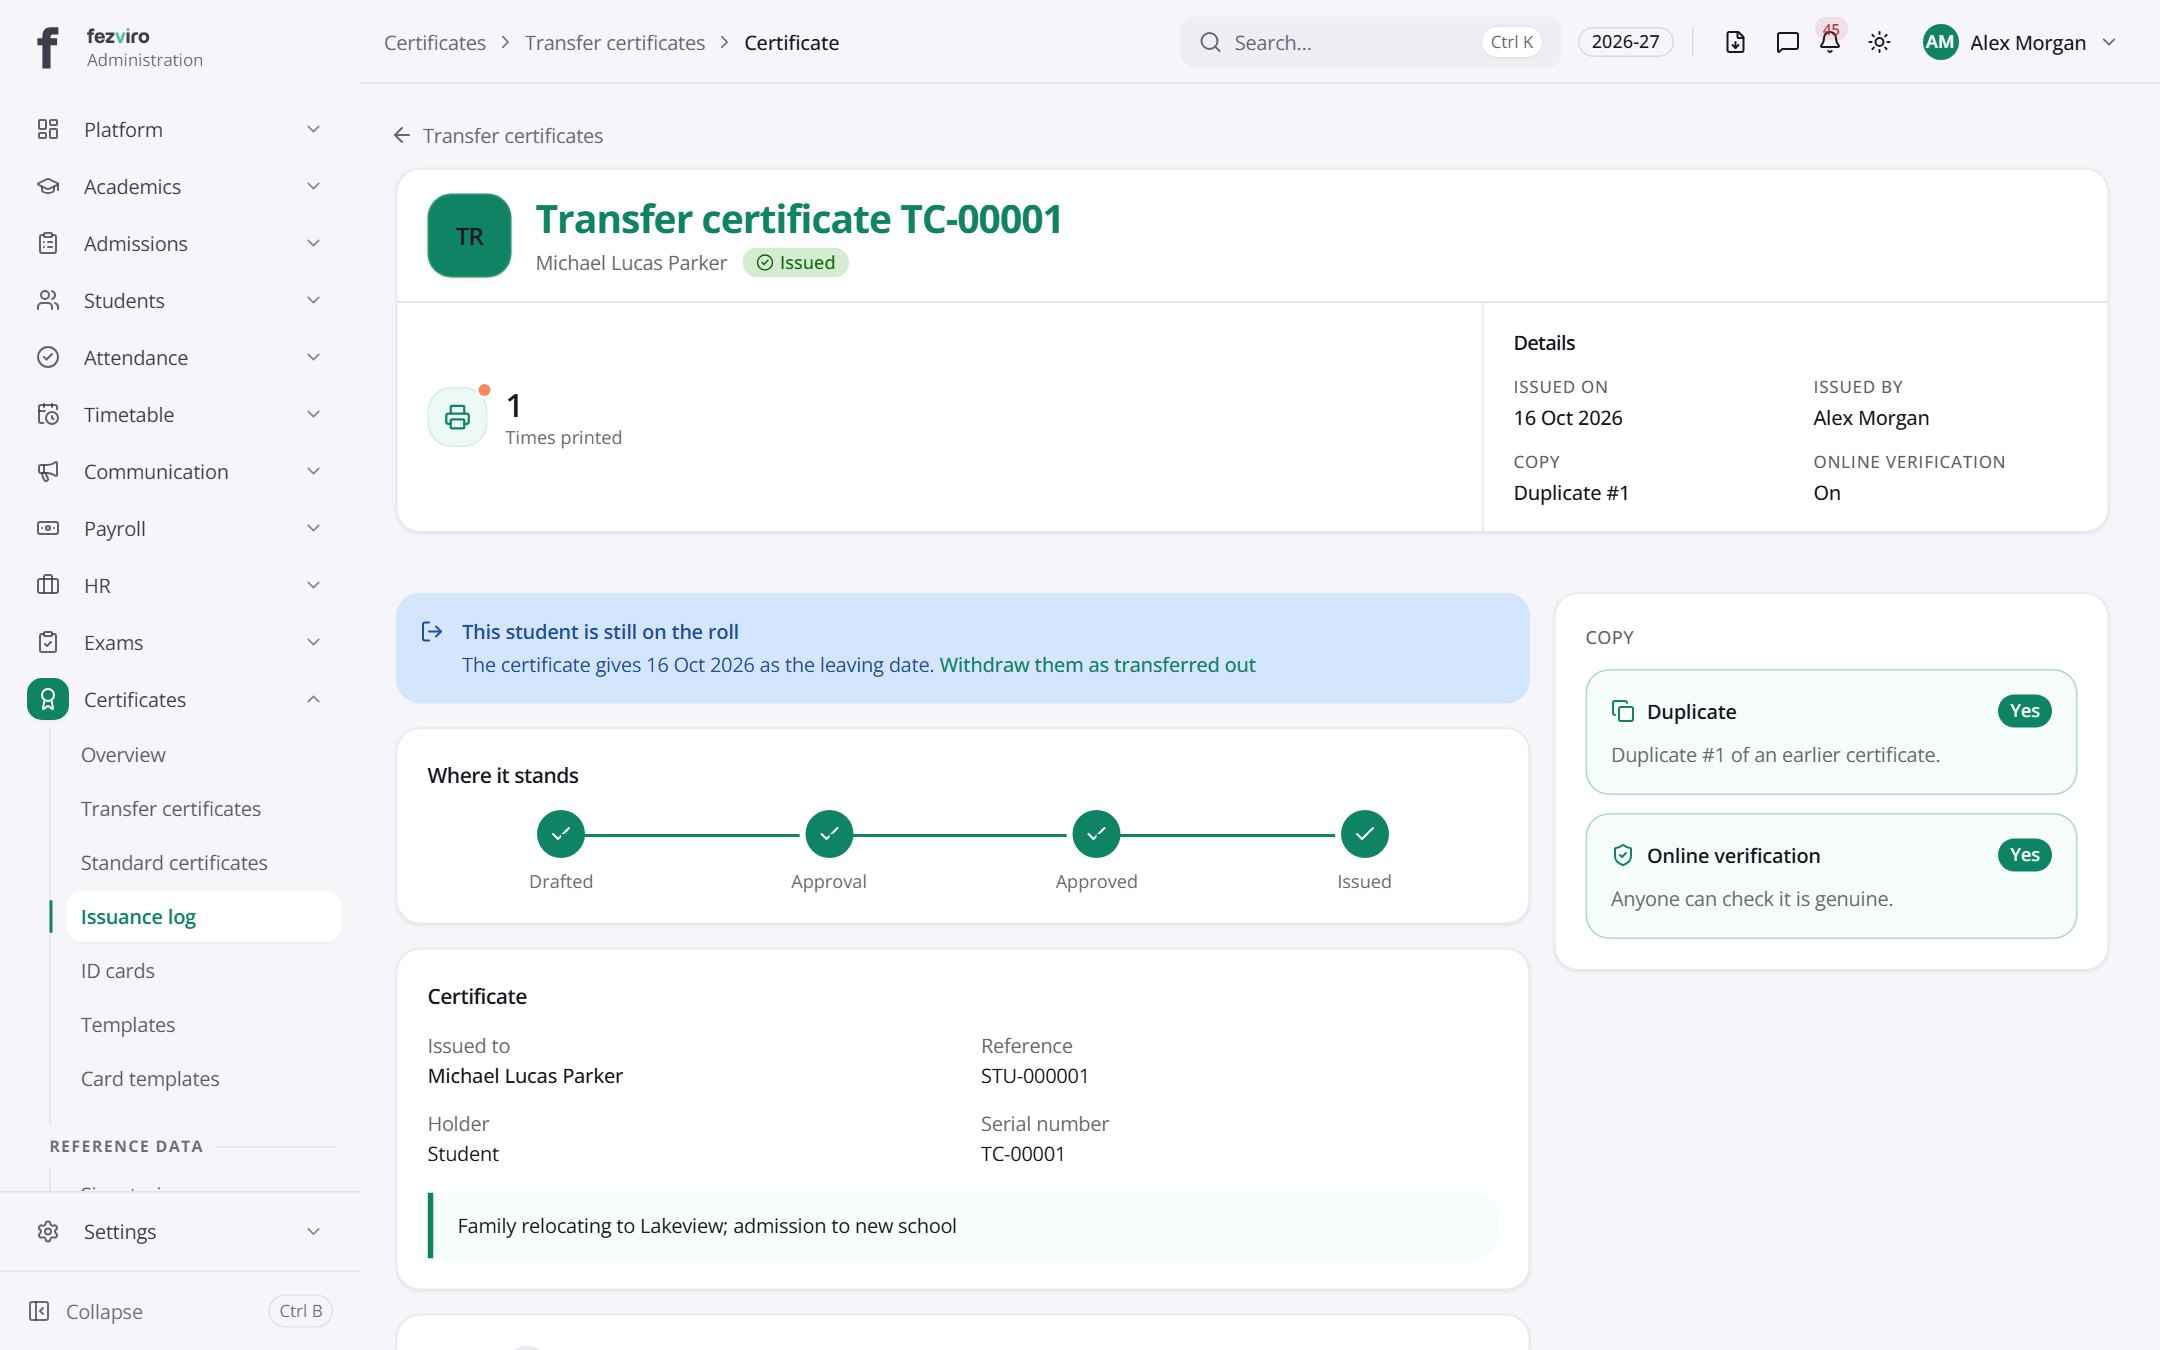The height and width of the screenshot is (1350, 2160).
Task: Click the HR briefcase icon
Action: [48, 585]
